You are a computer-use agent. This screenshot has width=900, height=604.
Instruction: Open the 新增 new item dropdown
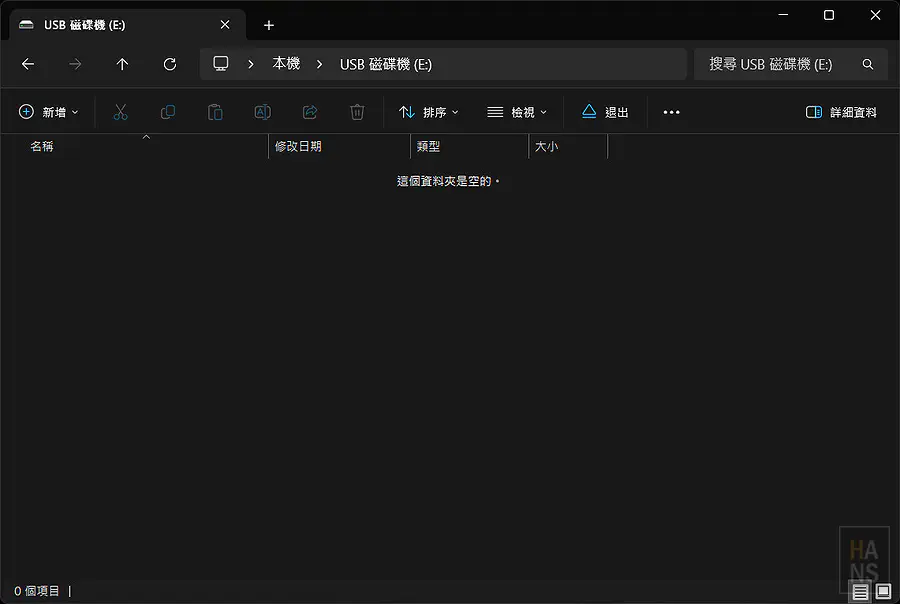(x=49, y=112)
